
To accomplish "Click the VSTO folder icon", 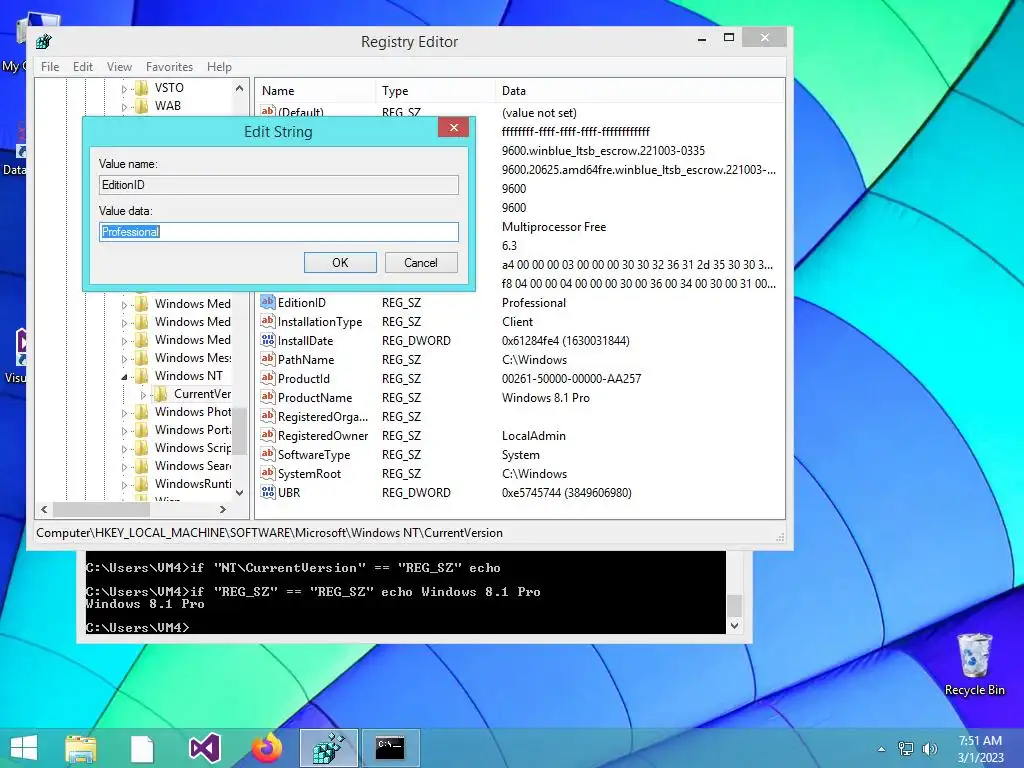I will click(142, 88).
